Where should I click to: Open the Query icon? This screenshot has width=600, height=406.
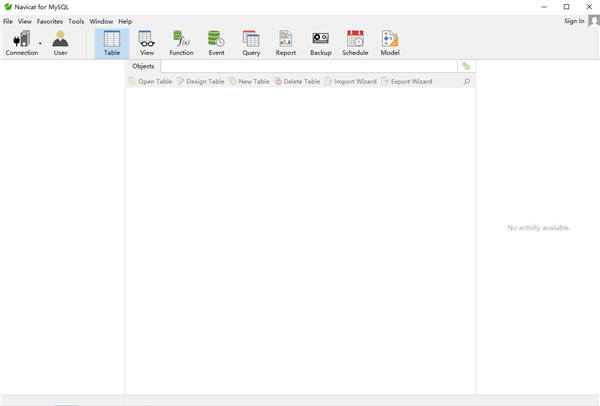(x=251, y=43)
